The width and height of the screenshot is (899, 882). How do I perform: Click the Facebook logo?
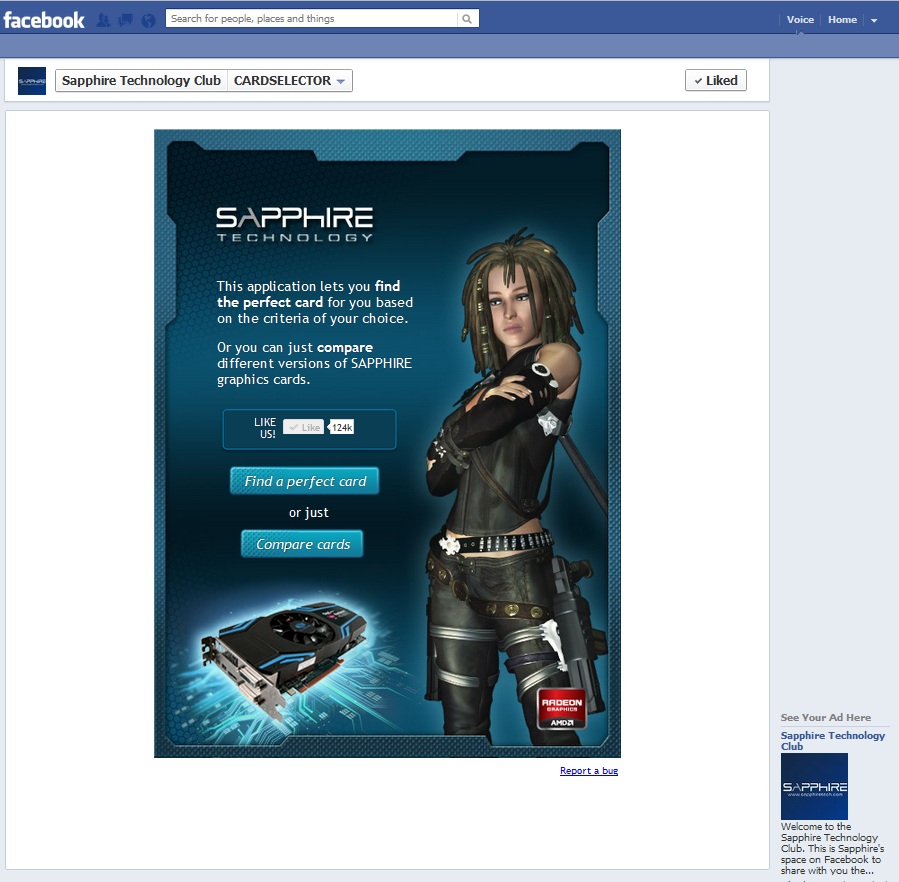click(44, 19)
